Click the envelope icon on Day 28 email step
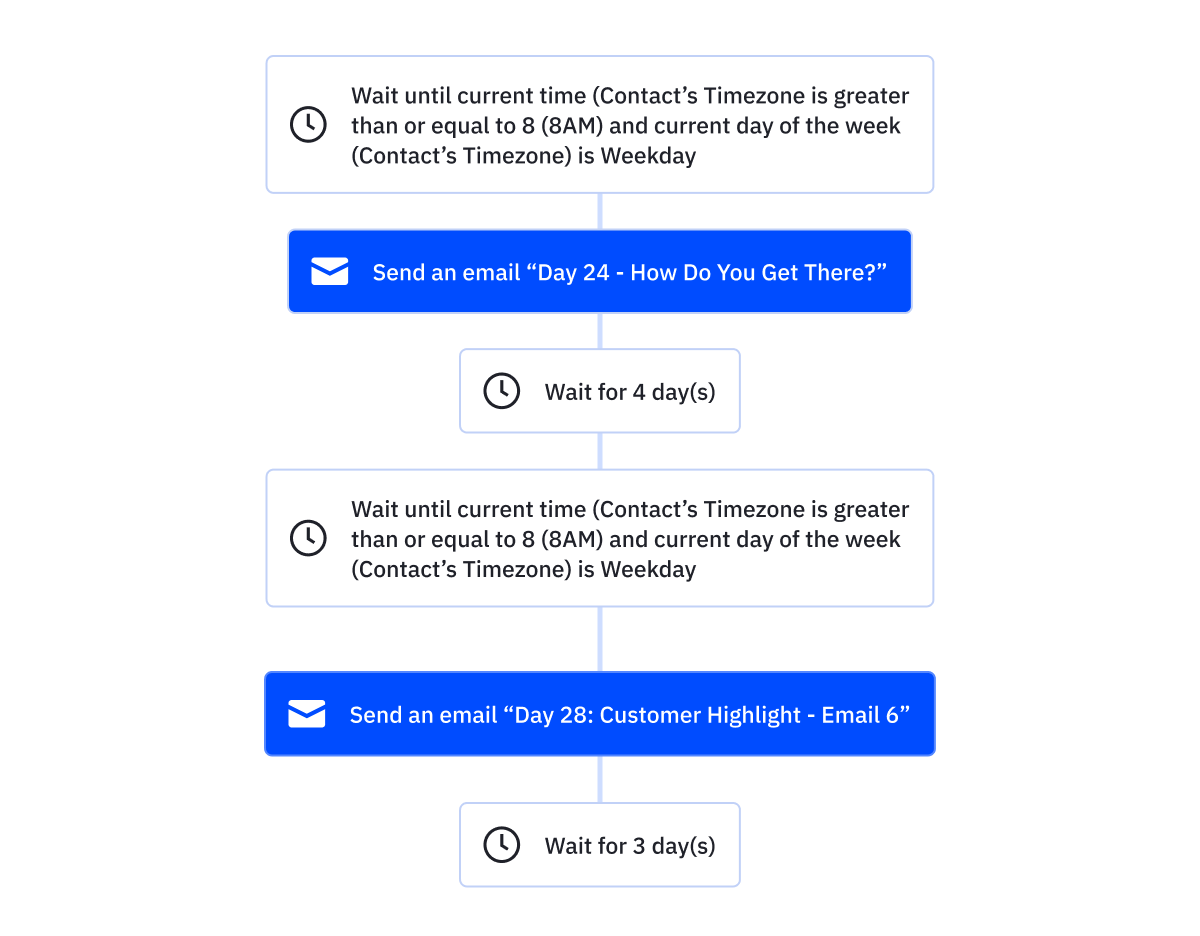The width and height of the screenshot is (1200, 936). pos(307,714)
